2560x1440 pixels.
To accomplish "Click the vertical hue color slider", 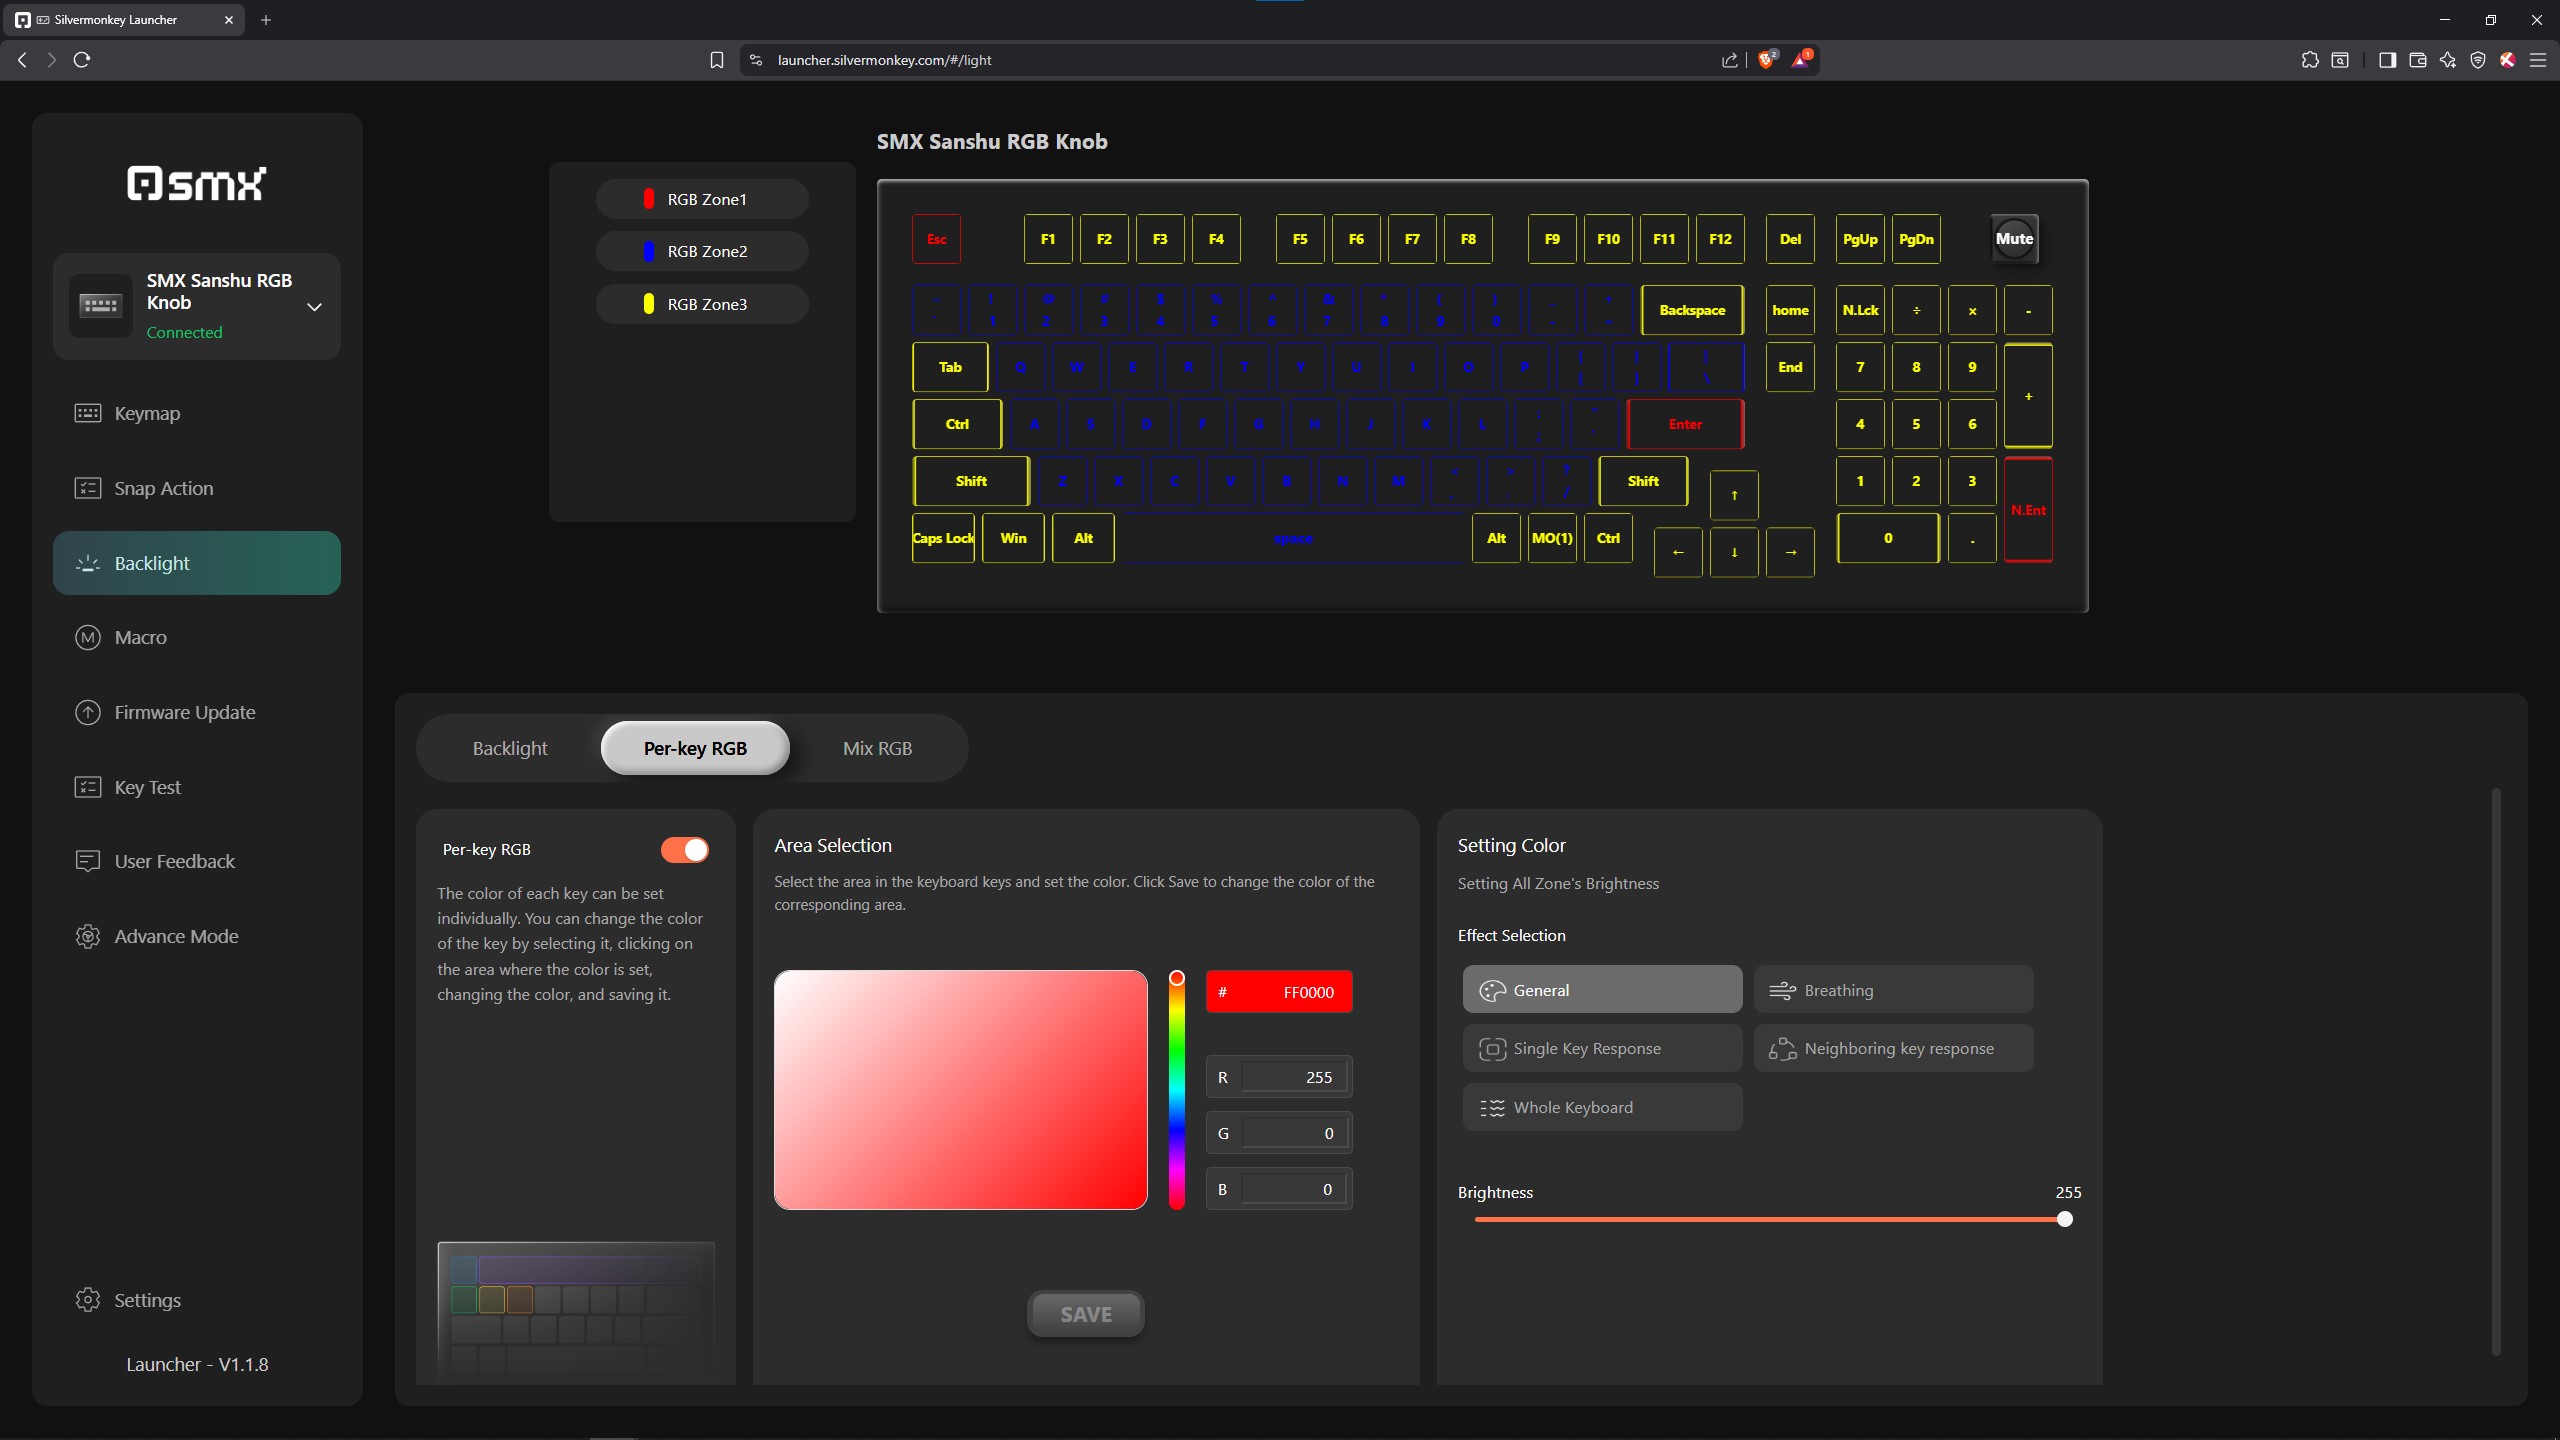I will pyautogui.click(x=1177, y=1090).
